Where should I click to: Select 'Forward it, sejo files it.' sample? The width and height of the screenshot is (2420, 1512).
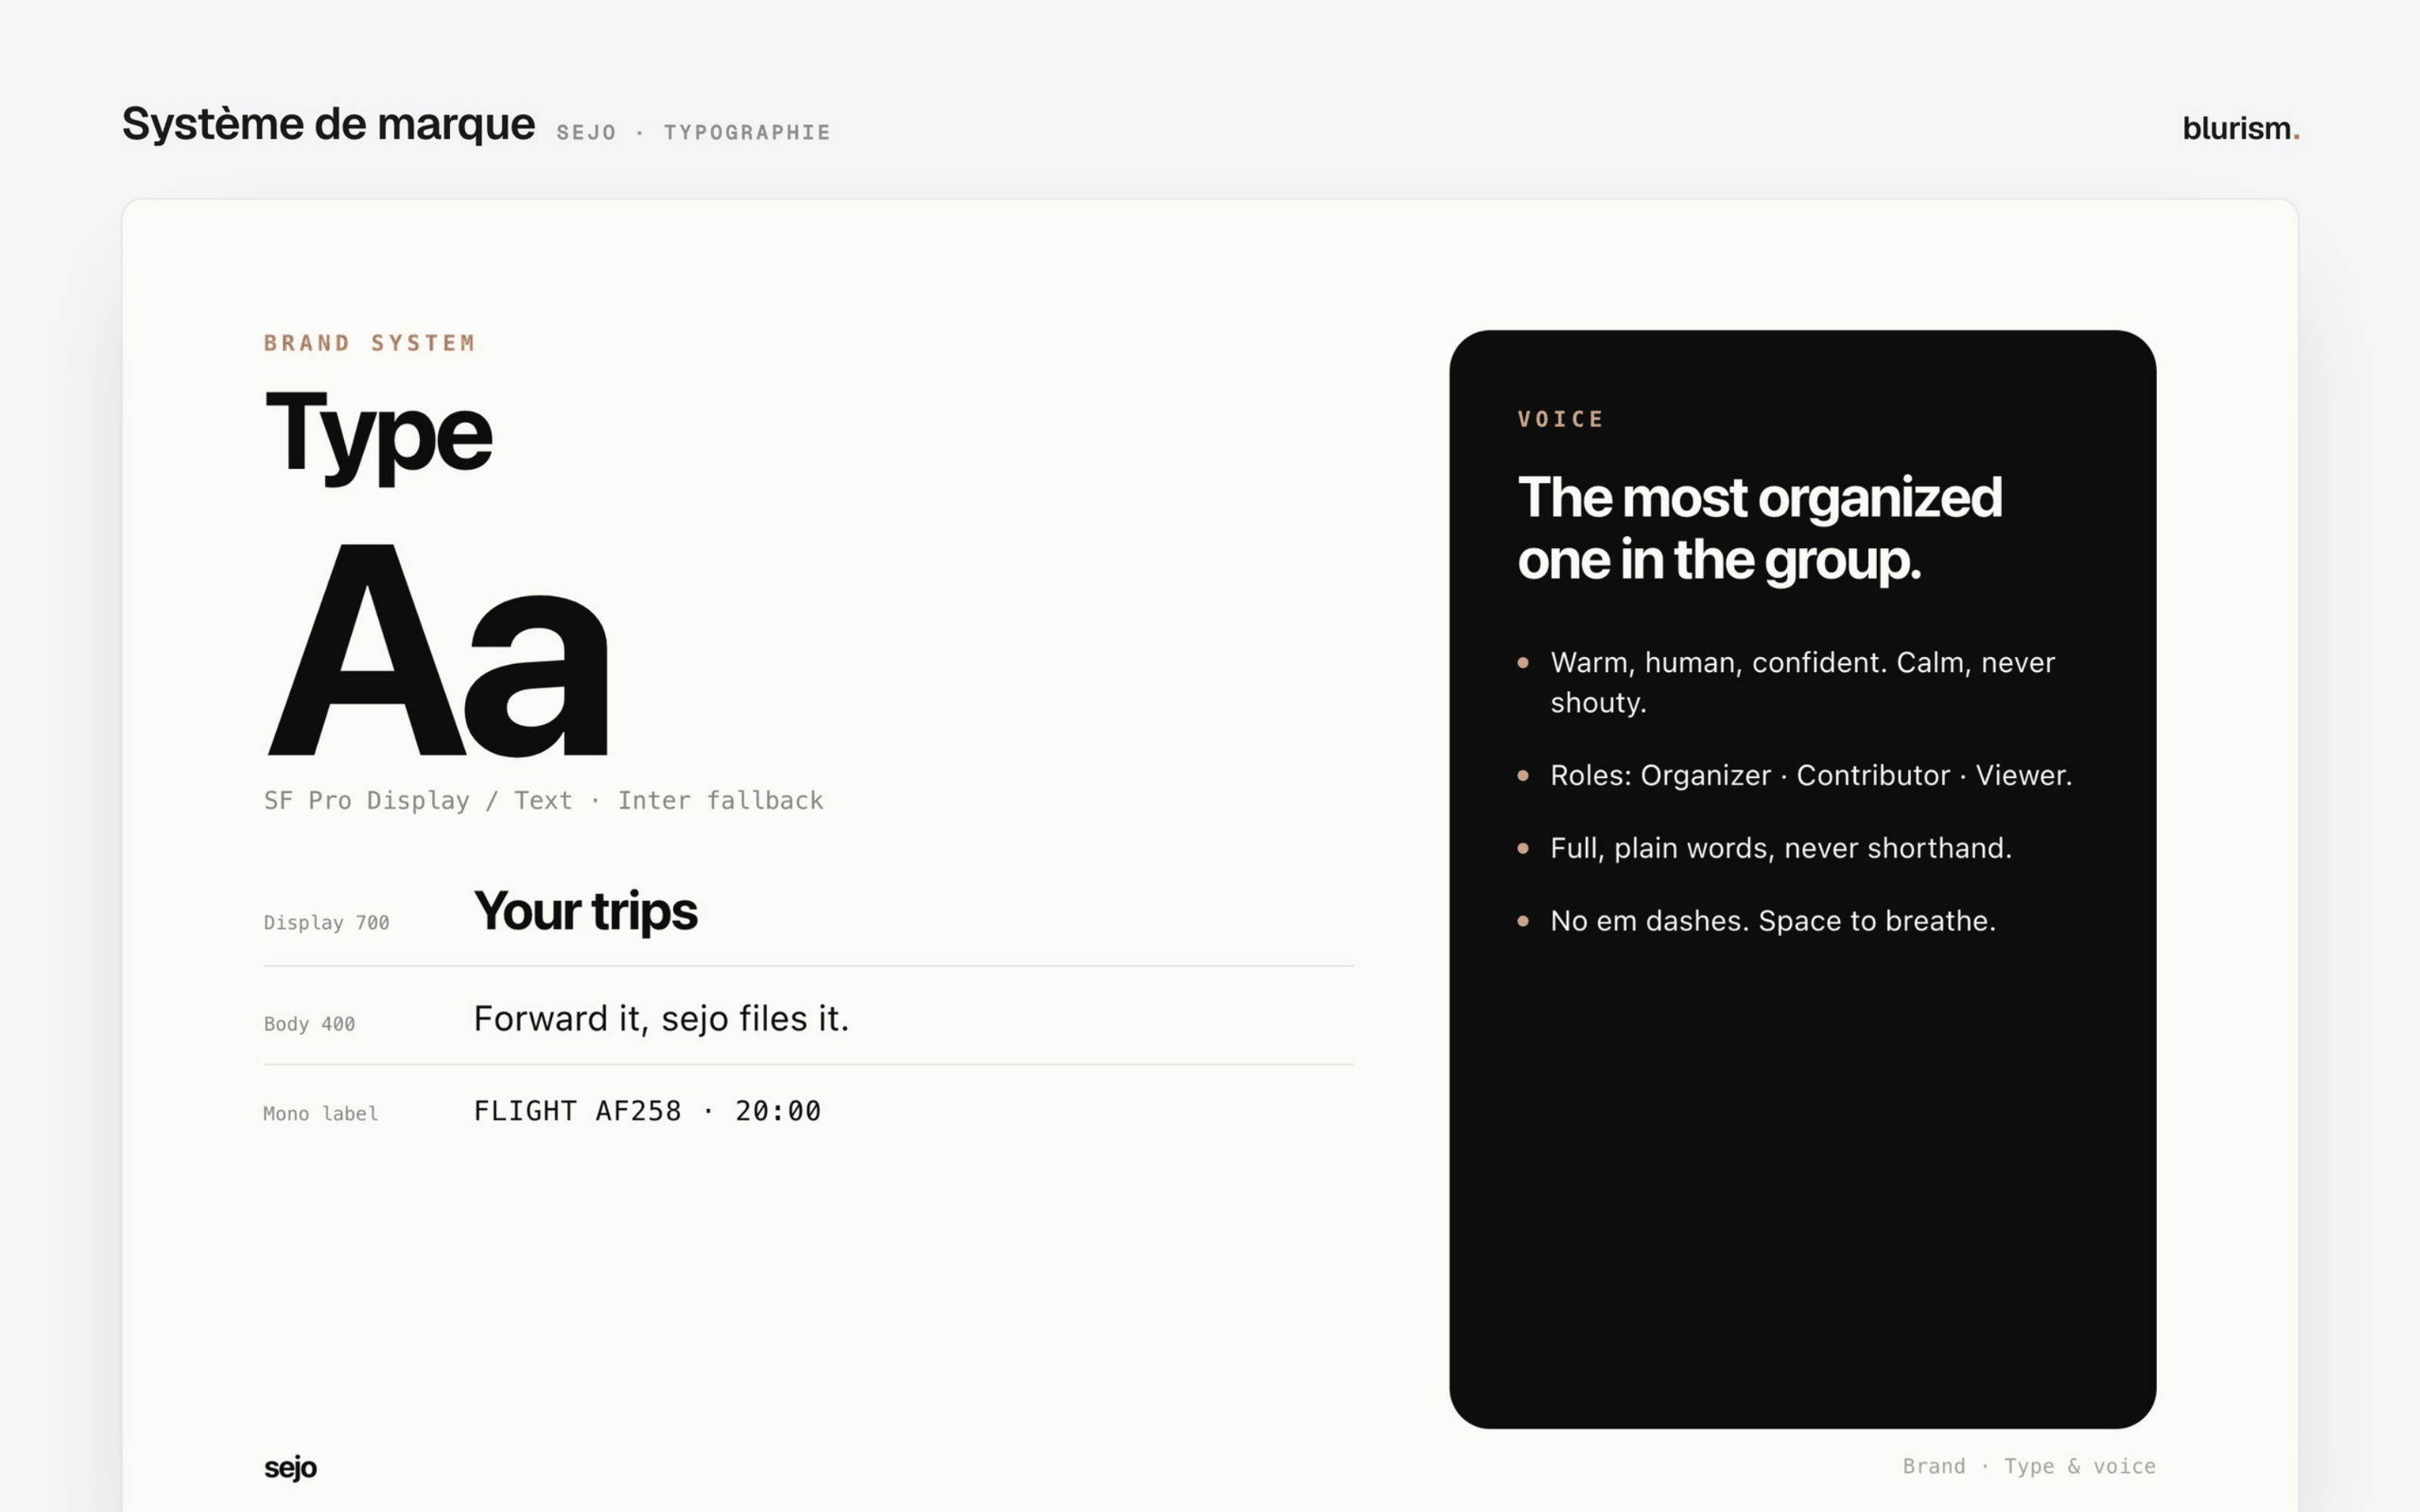(661, 1019)
